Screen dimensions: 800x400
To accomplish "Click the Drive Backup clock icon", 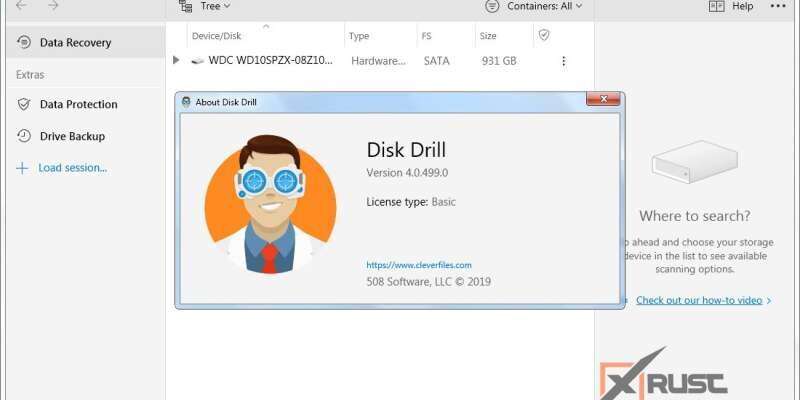I will tap(23, 136).
